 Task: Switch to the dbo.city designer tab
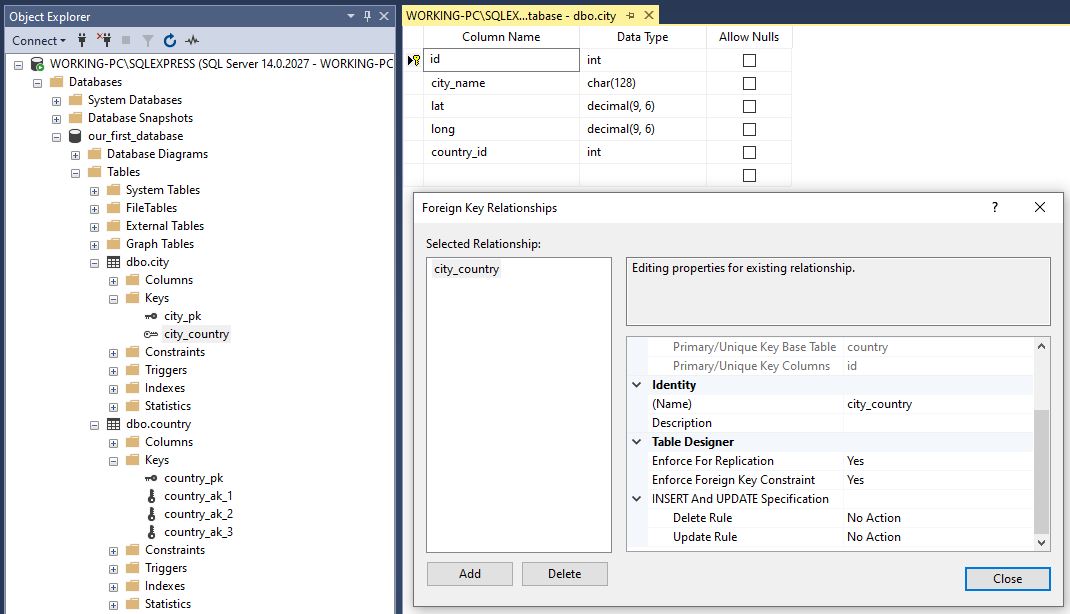[511, 15]
